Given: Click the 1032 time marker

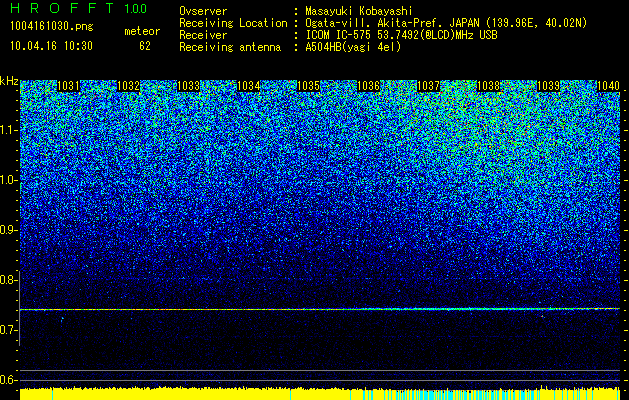Looking at the screenshot, I should coord(128,86).
